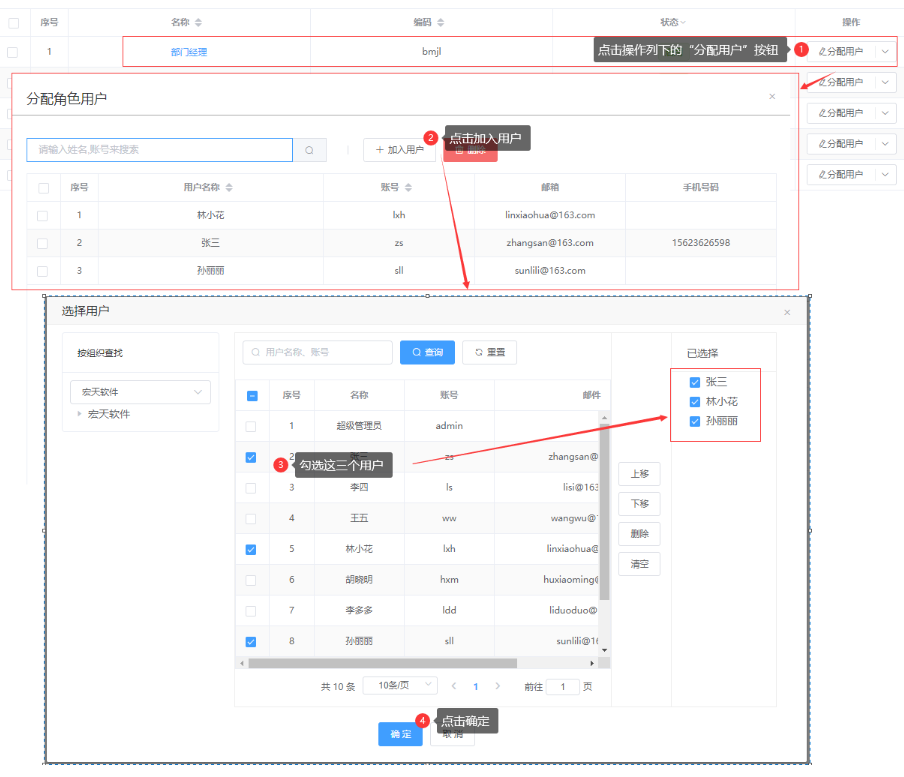The height and width of the screenshot is (777, 904).
Task: Go to the previous page arrow
Action: tap(454, 686)
